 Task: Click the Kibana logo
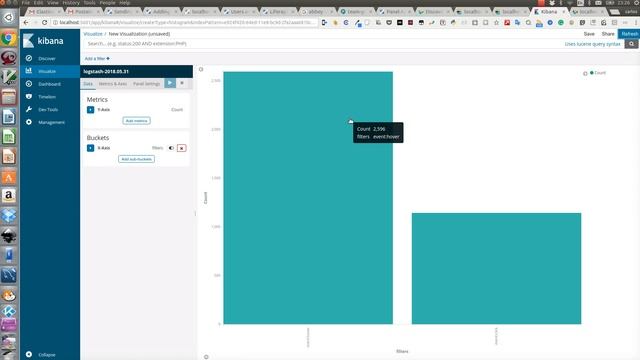pyautogui.click(x=43, y=41)
